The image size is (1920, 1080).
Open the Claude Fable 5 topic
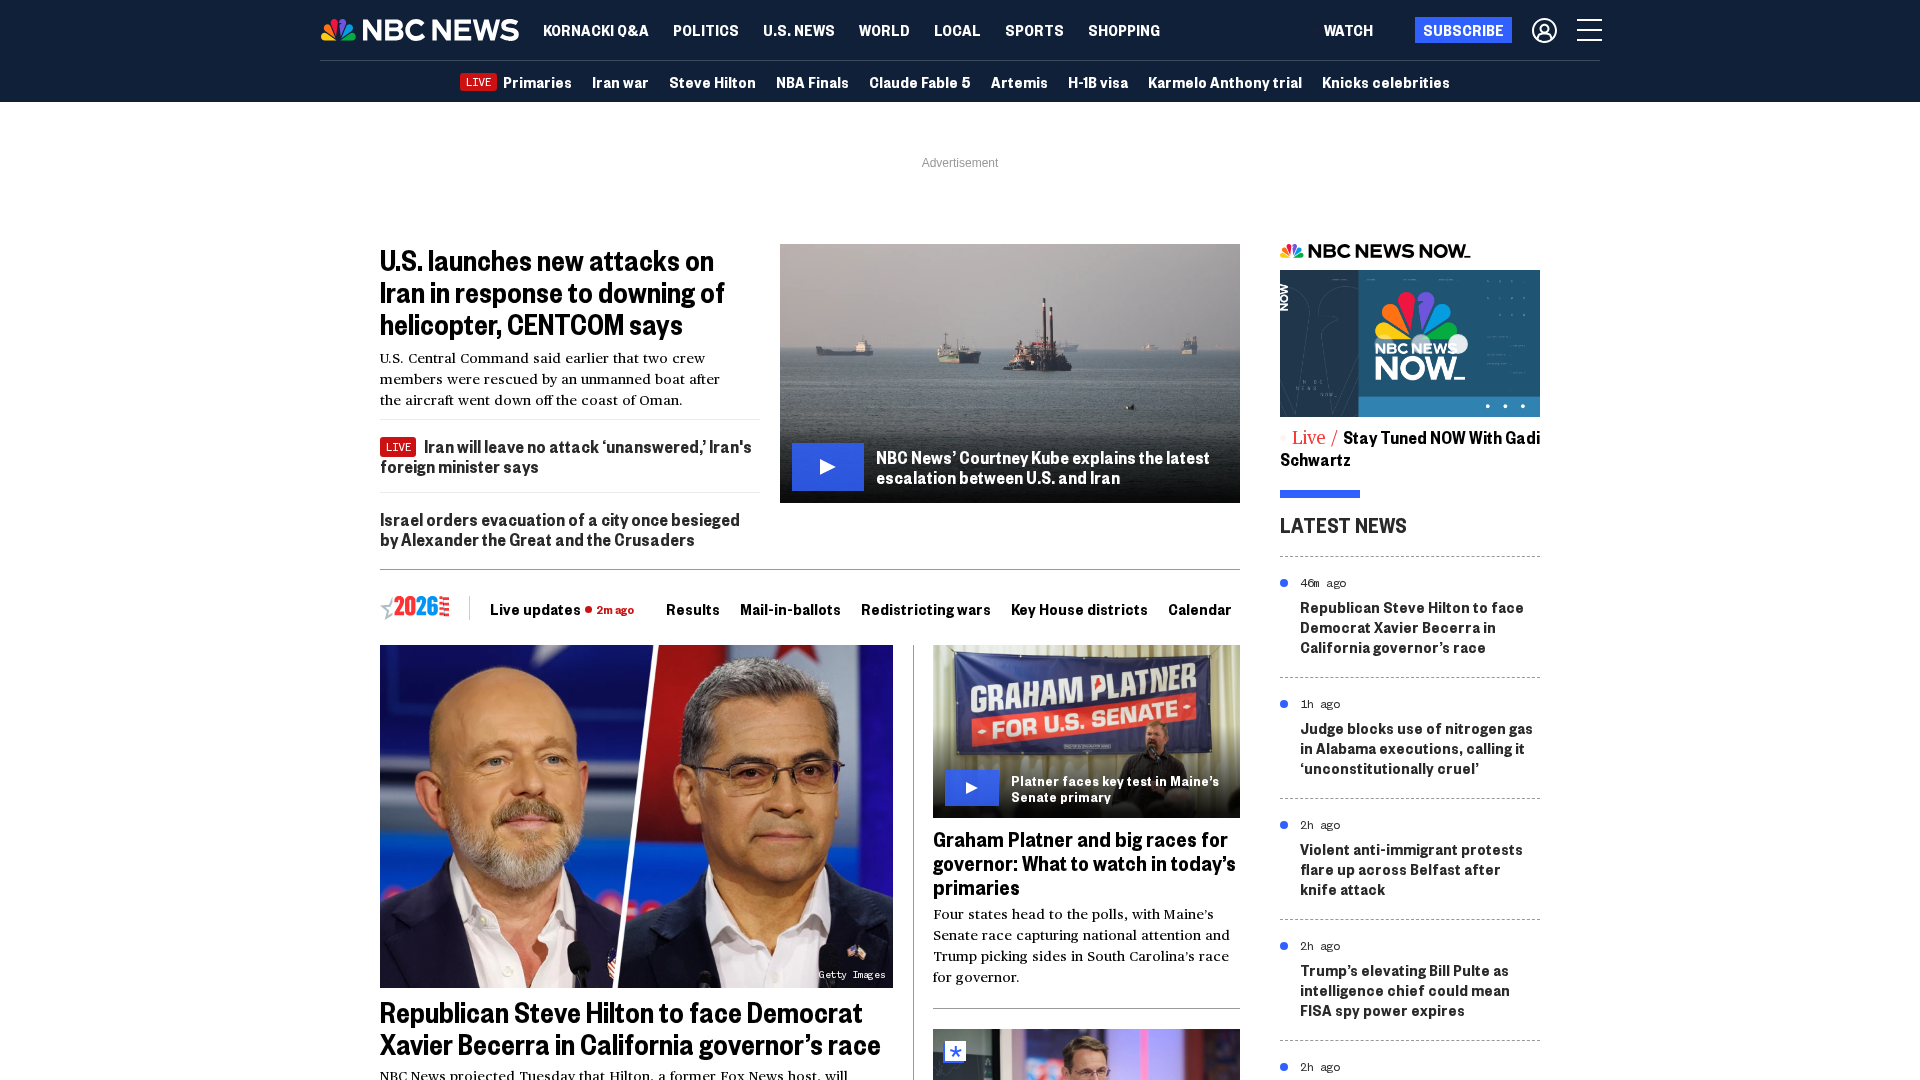coord(919,82)
